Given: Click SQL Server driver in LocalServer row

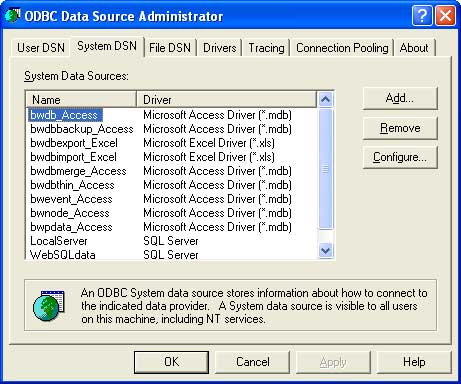Looking at the screenshot, I should coord(171,241).
